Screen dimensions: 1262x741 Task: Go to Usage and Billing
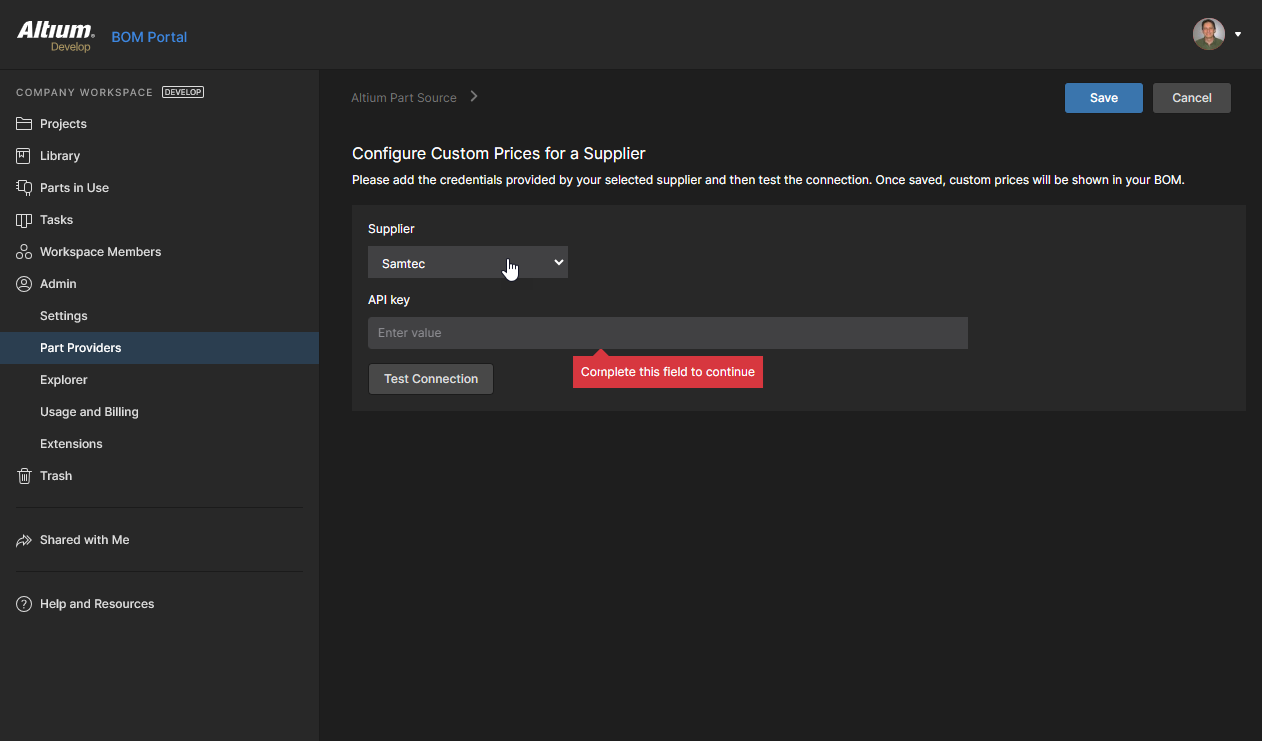pyautogui.click(x=89, y=412)
